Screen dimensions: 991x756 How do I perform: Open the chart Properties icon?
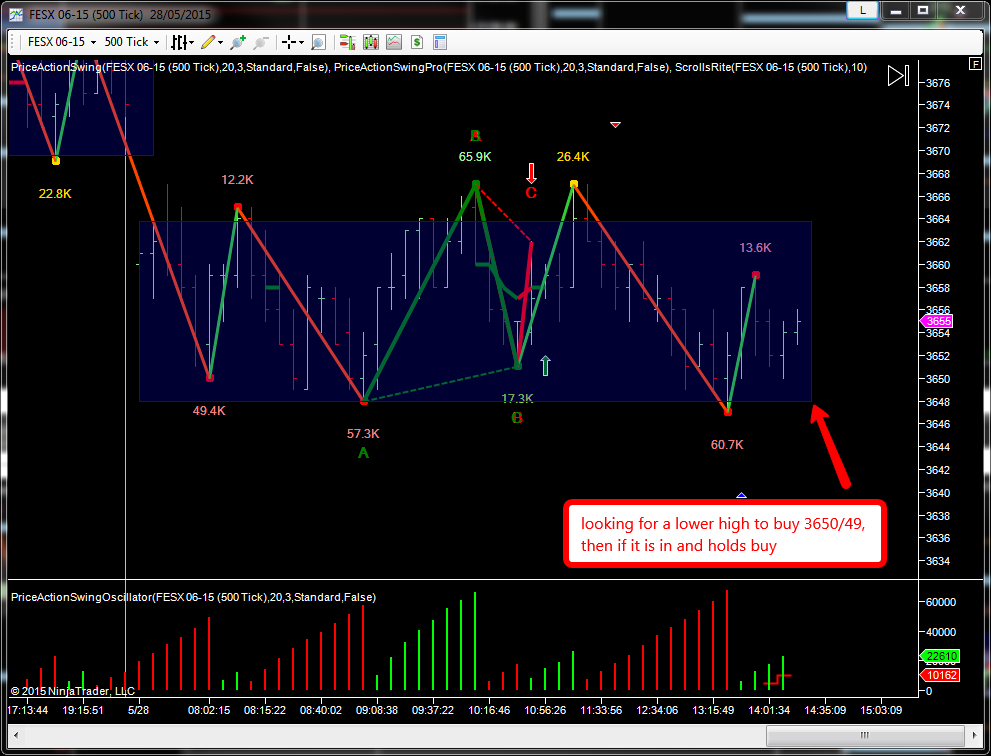pyautogui.click(x=440, y=42)
